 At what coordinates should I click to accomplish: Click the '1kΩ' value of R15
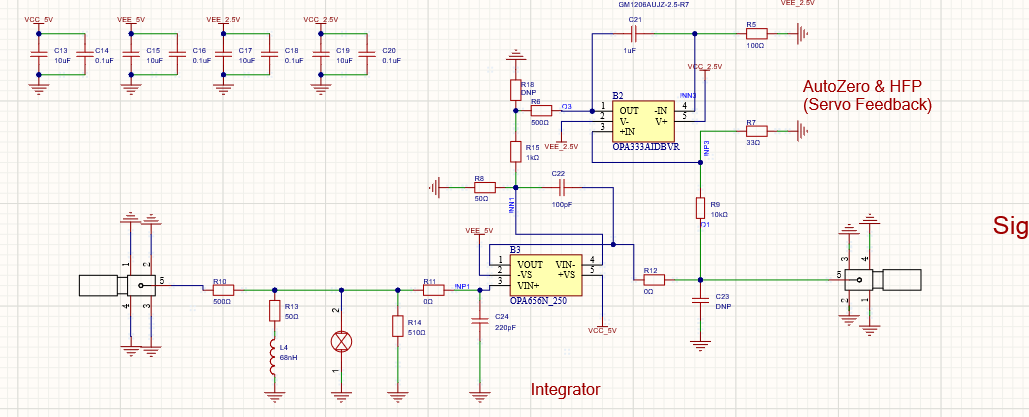(532, 158)
